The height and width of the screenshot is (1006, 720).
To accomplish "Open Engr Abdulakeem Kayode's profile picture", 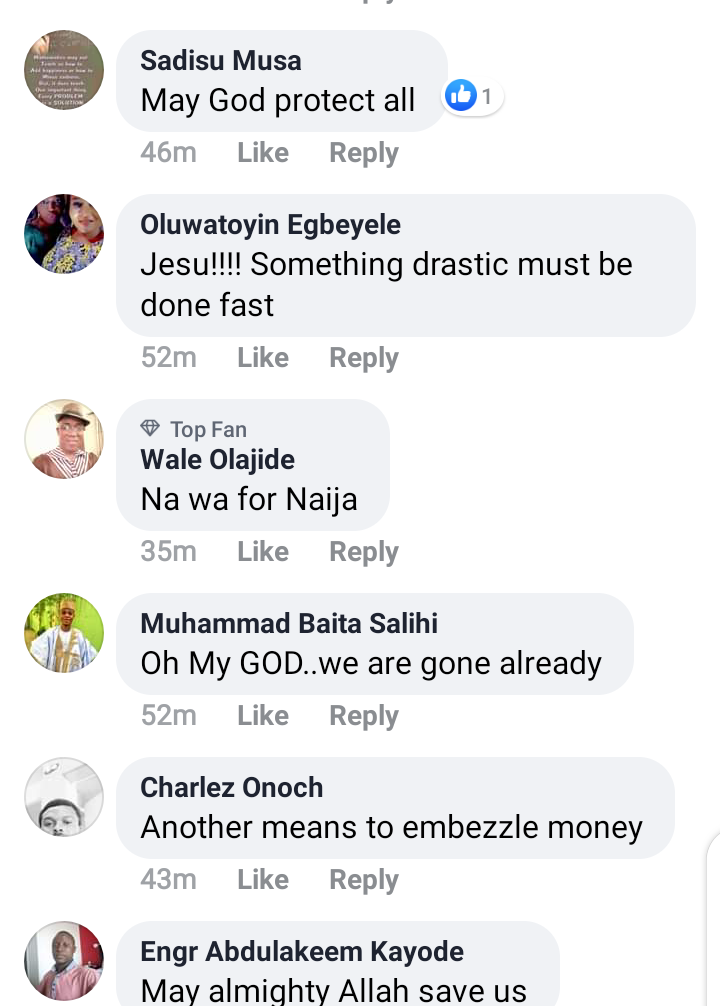I will 64,961.
